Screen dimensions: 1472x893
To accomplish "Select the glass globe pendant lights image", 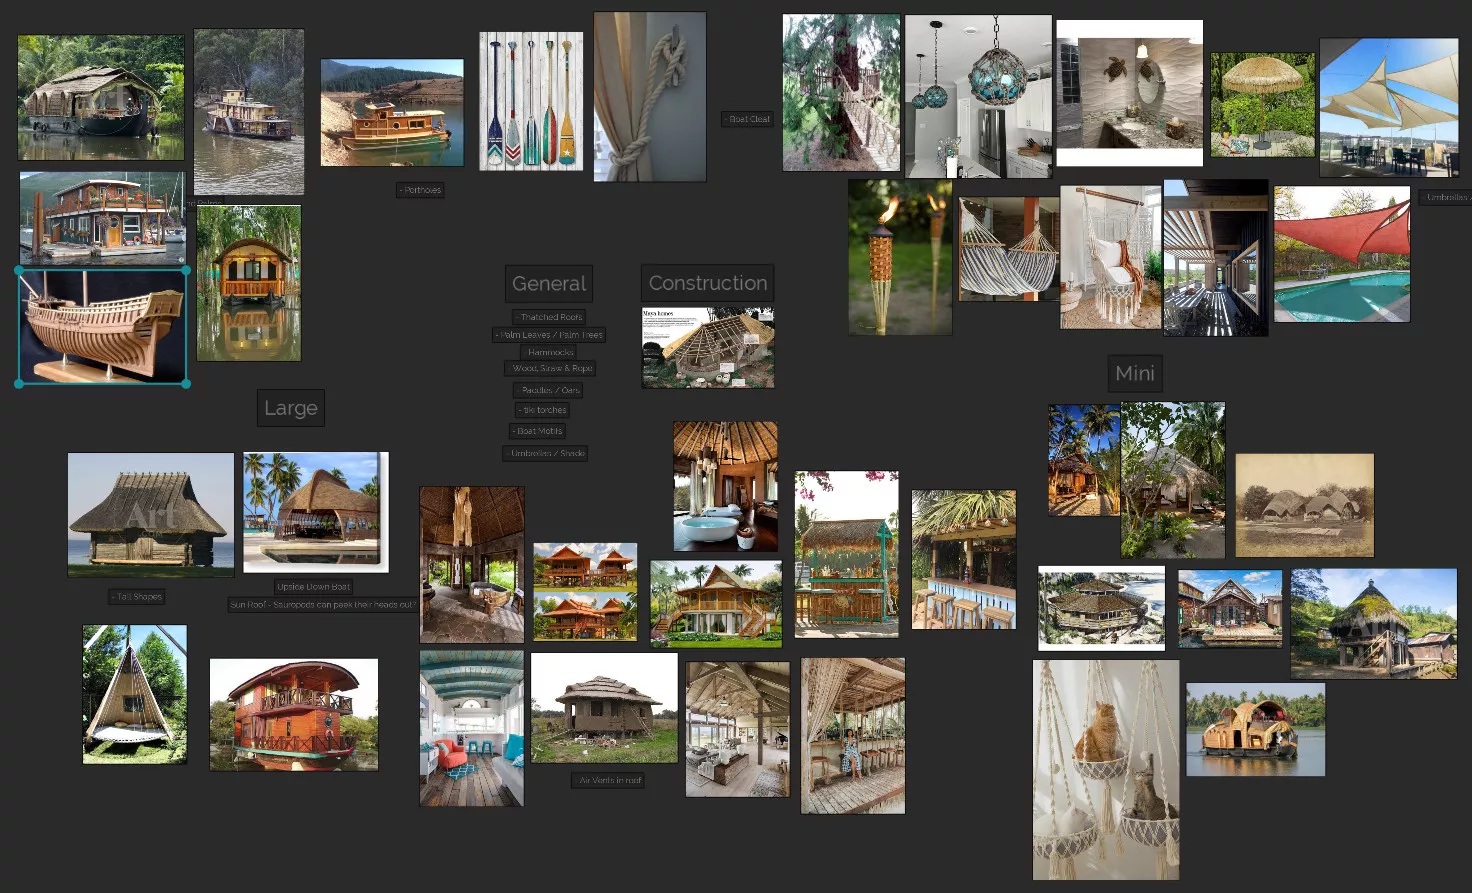I will (x=977, y=96).
